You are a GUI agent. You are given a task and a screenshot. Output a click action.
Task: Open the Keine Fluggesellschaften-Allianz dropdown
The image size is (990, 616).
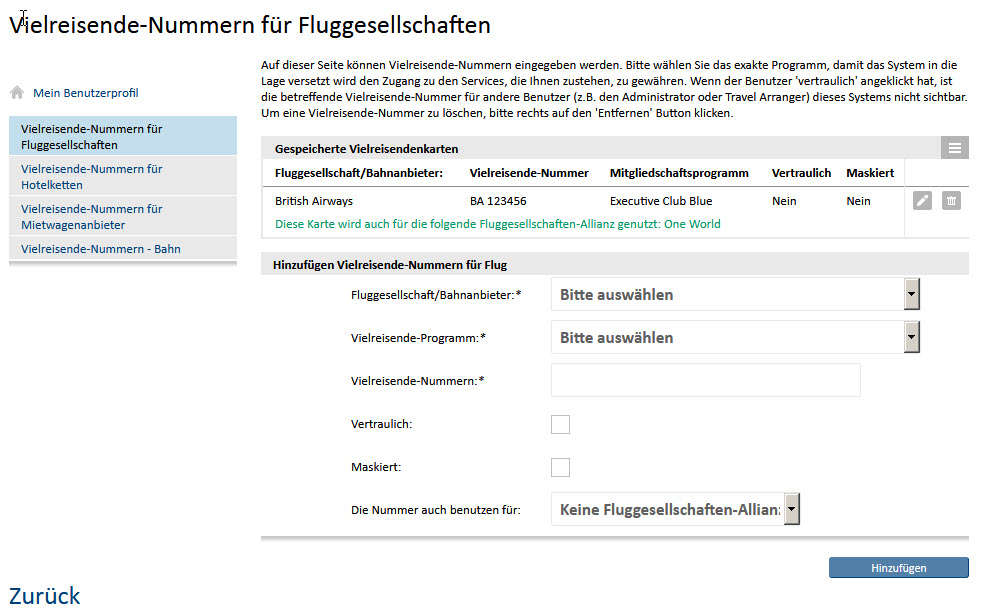(x=675, y=509)
